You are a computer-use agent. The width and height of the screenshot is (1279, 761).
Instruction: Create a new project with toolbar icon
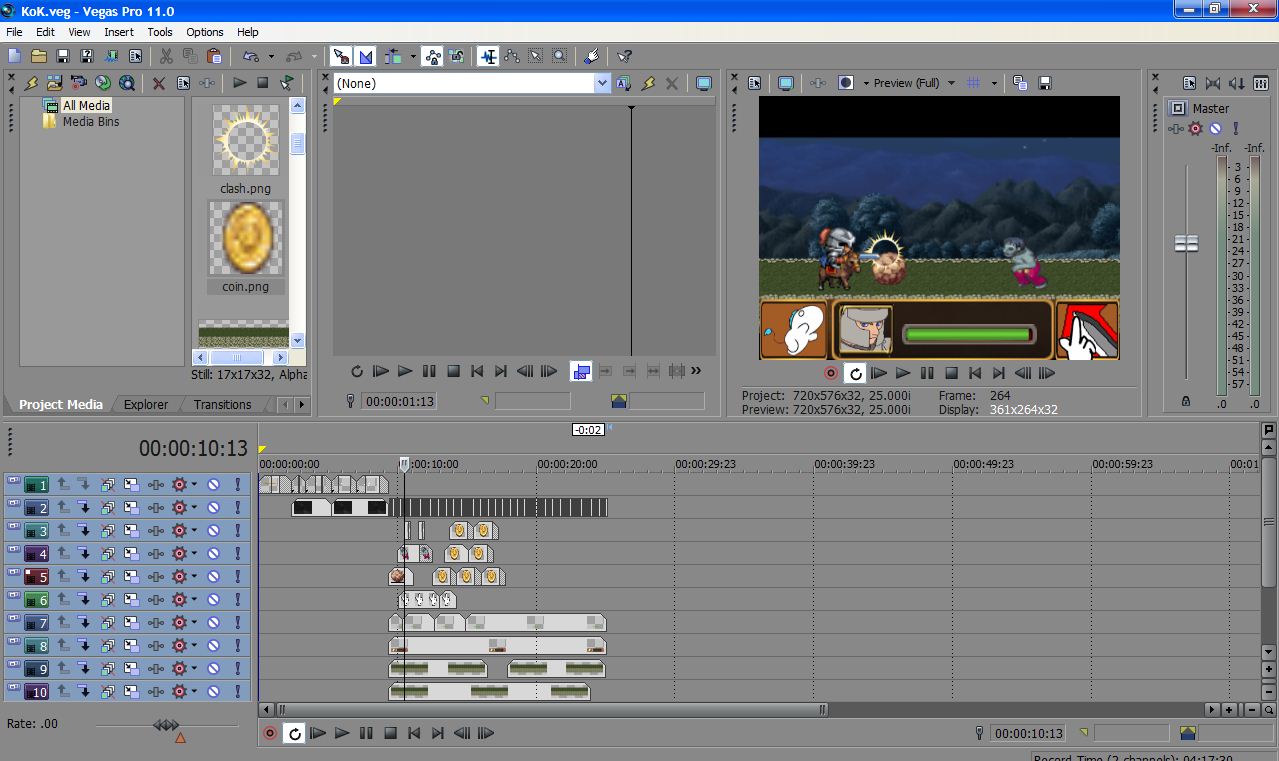coord(14,56)
